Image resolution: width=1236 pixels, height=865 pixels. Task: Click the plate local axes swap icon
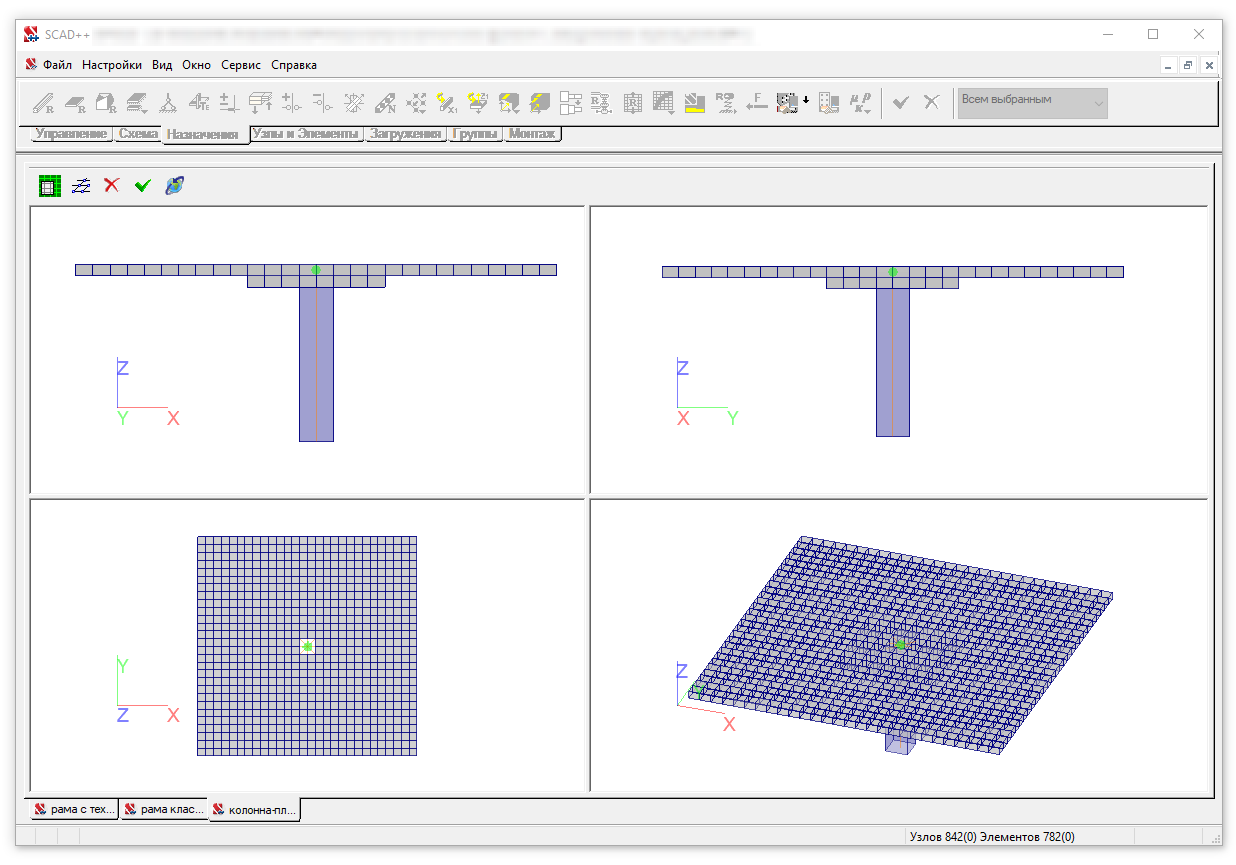pos(509,102)
